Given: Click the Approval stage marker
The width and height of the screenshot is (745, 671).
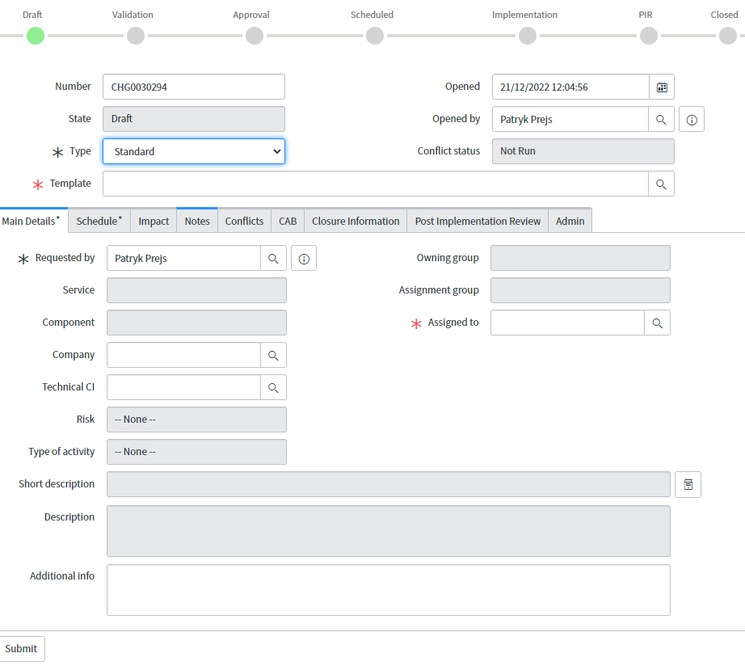Looking at the screenshot, I should [x=255, y=36].
